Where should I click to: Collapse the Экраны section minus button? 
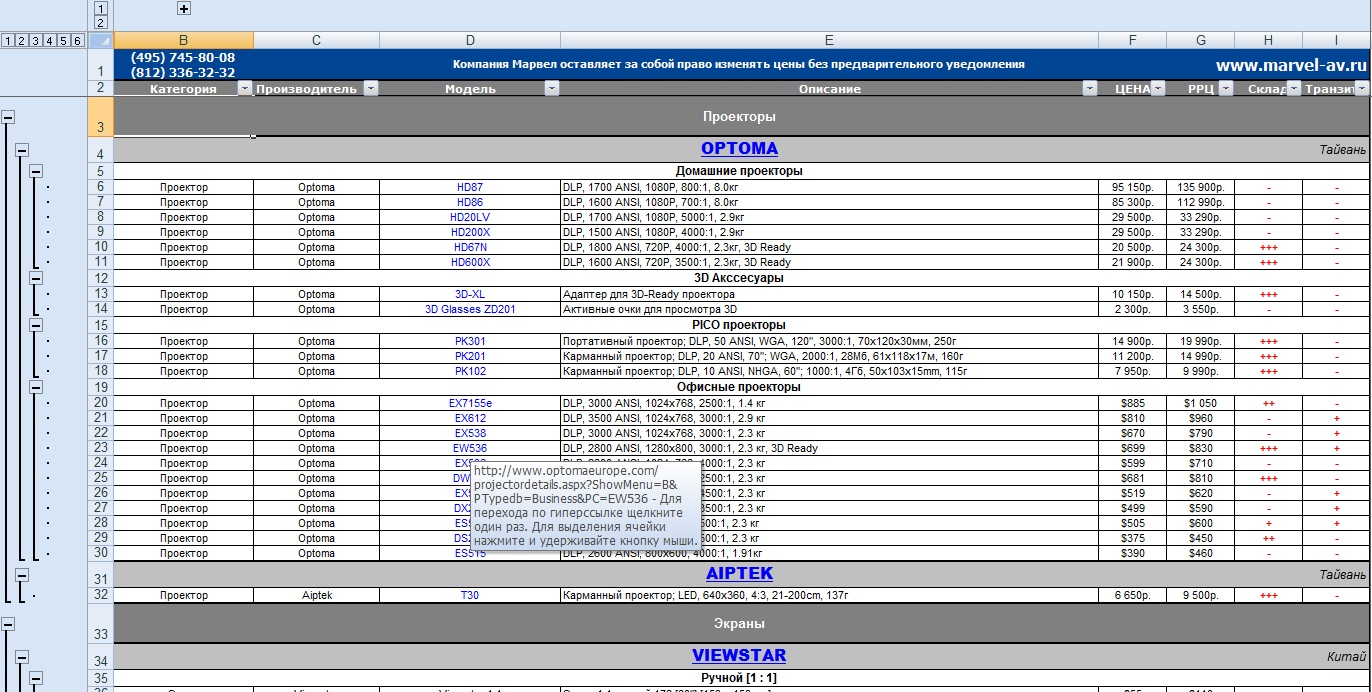(9, 624)
